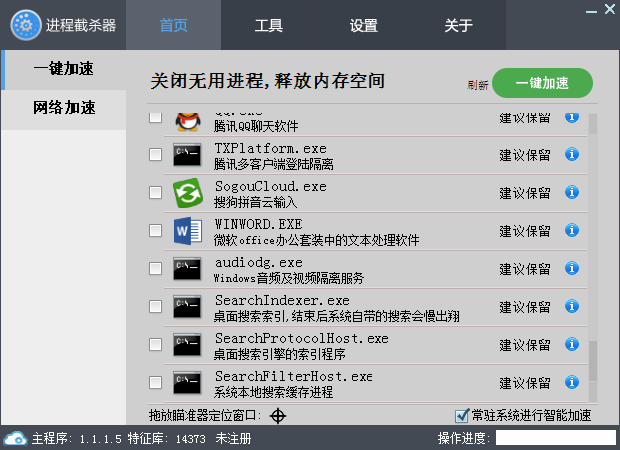
Task: Check the SogouCloud.exe checkbox
Action: pos(155,193)
